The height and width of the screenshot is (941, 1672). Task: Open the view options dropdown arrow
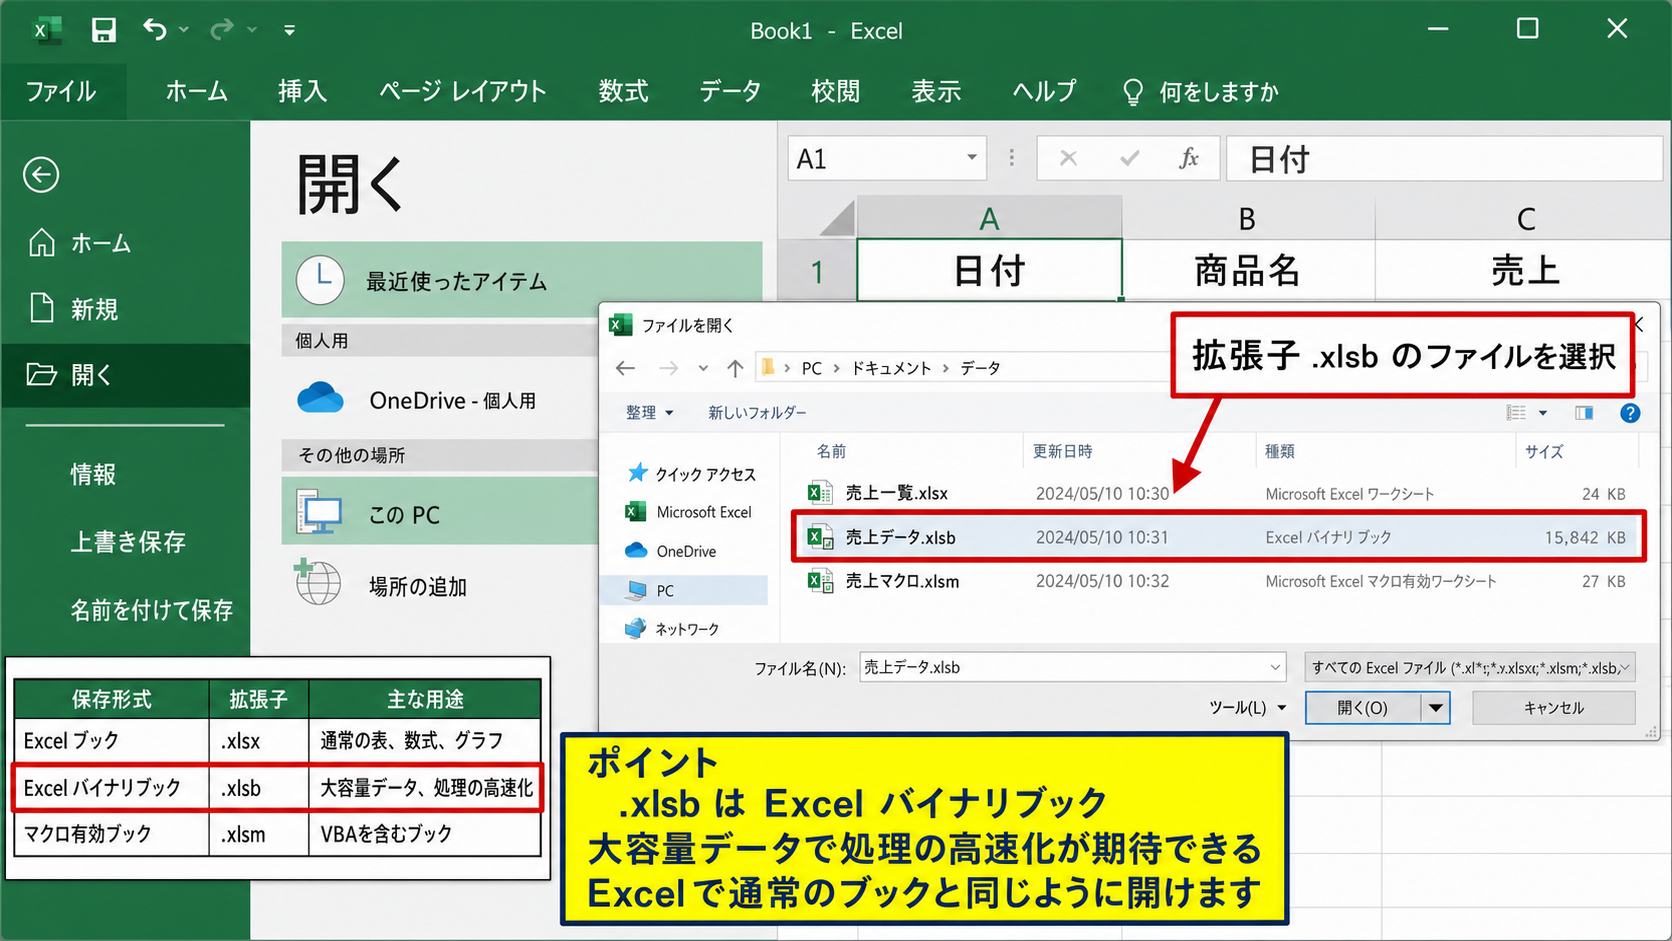point(1543,412)
